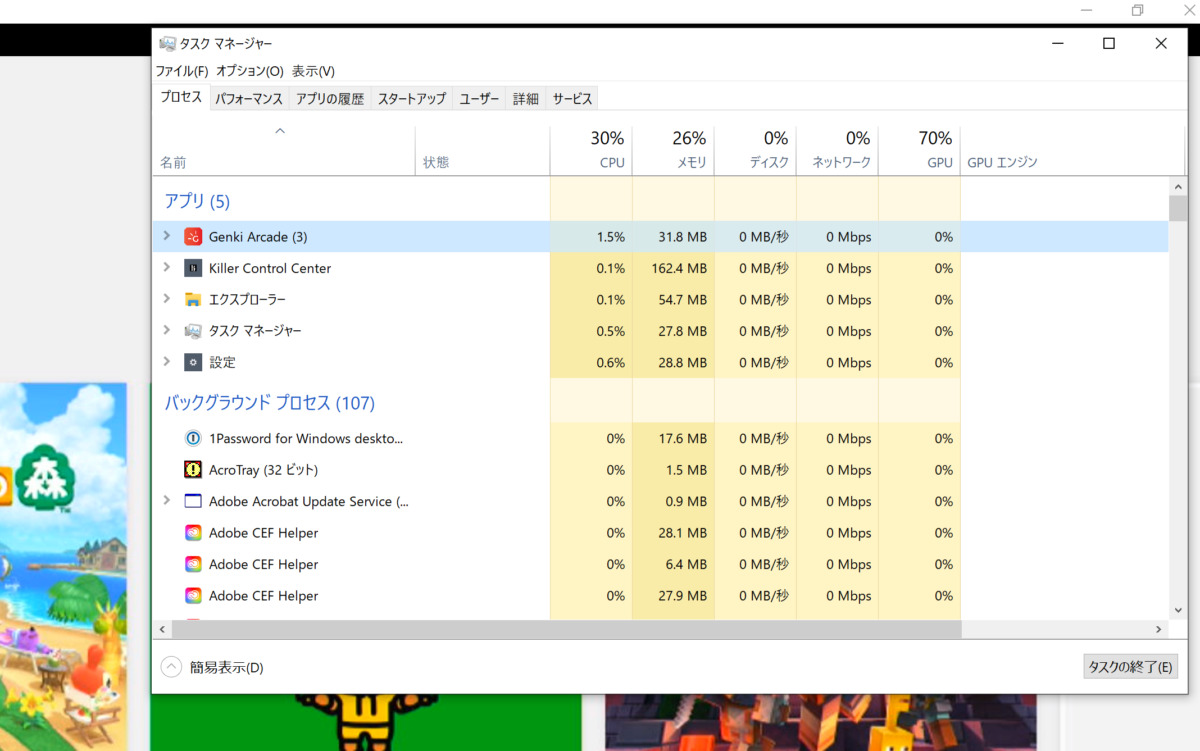Click the タスク マネージャー row icon

pyautogui.click(x=193, y=331)
